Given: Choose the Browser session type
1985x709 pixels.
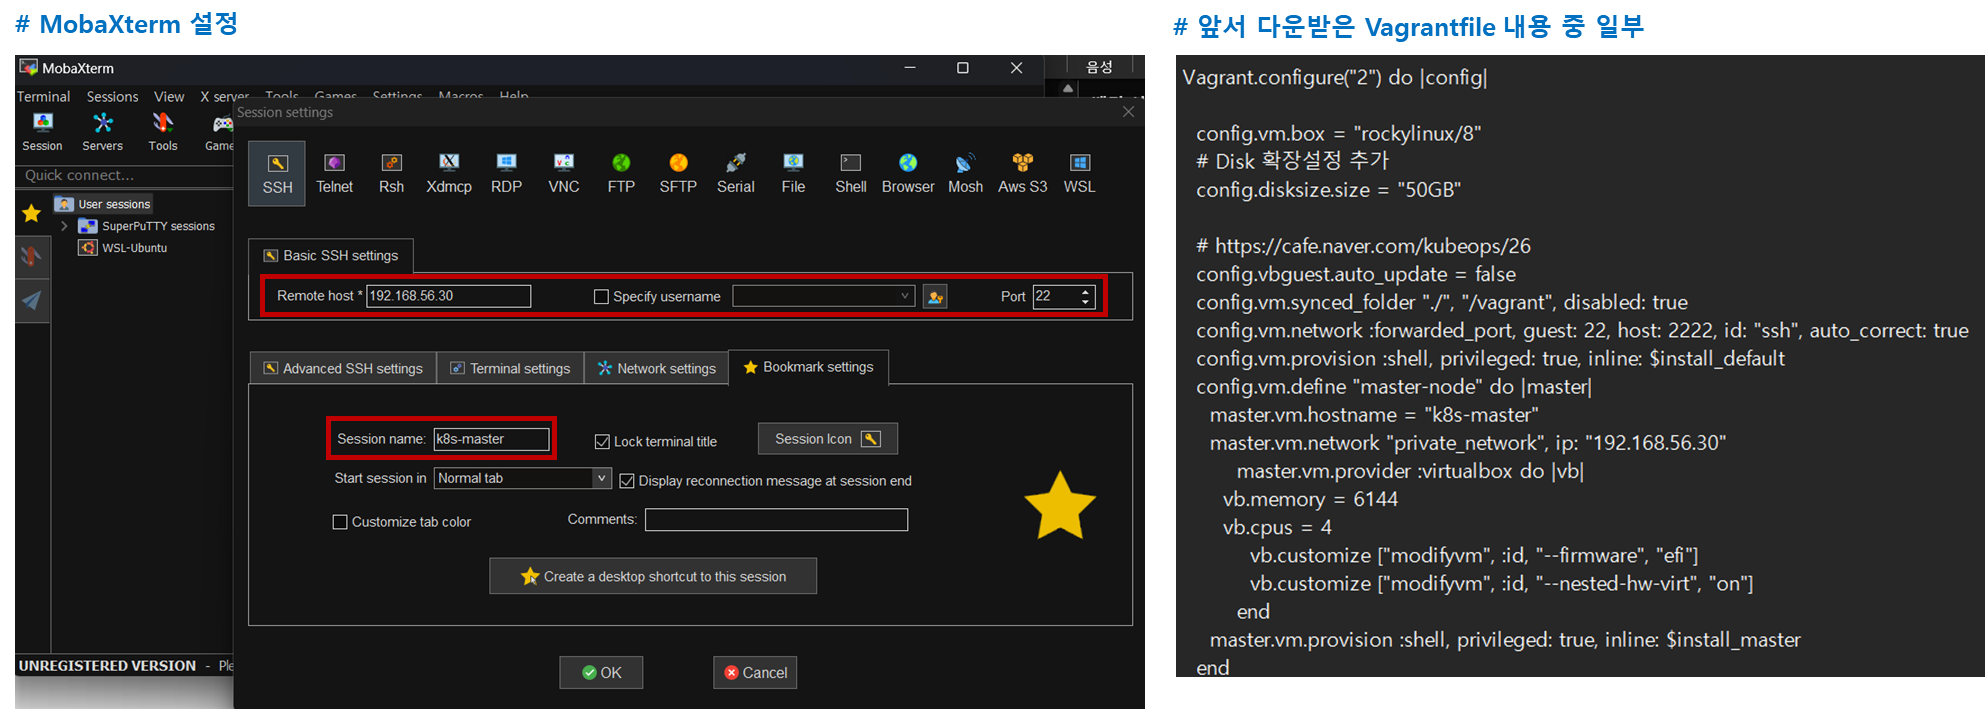Looking at the screenshot, I should click(x=908, y=174).
